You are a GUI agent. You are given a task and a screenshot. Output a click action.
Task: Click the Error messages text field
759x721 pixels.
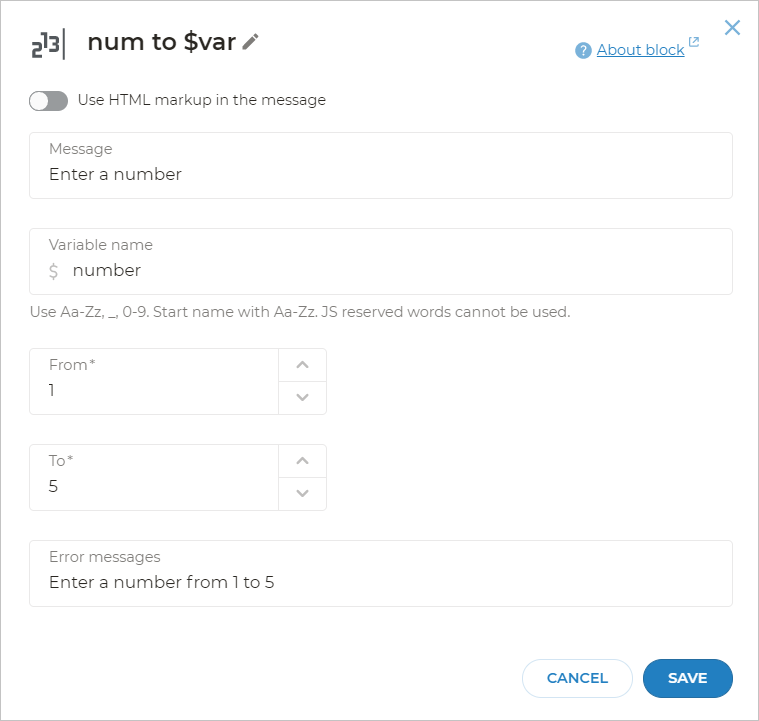coord(380,582)
